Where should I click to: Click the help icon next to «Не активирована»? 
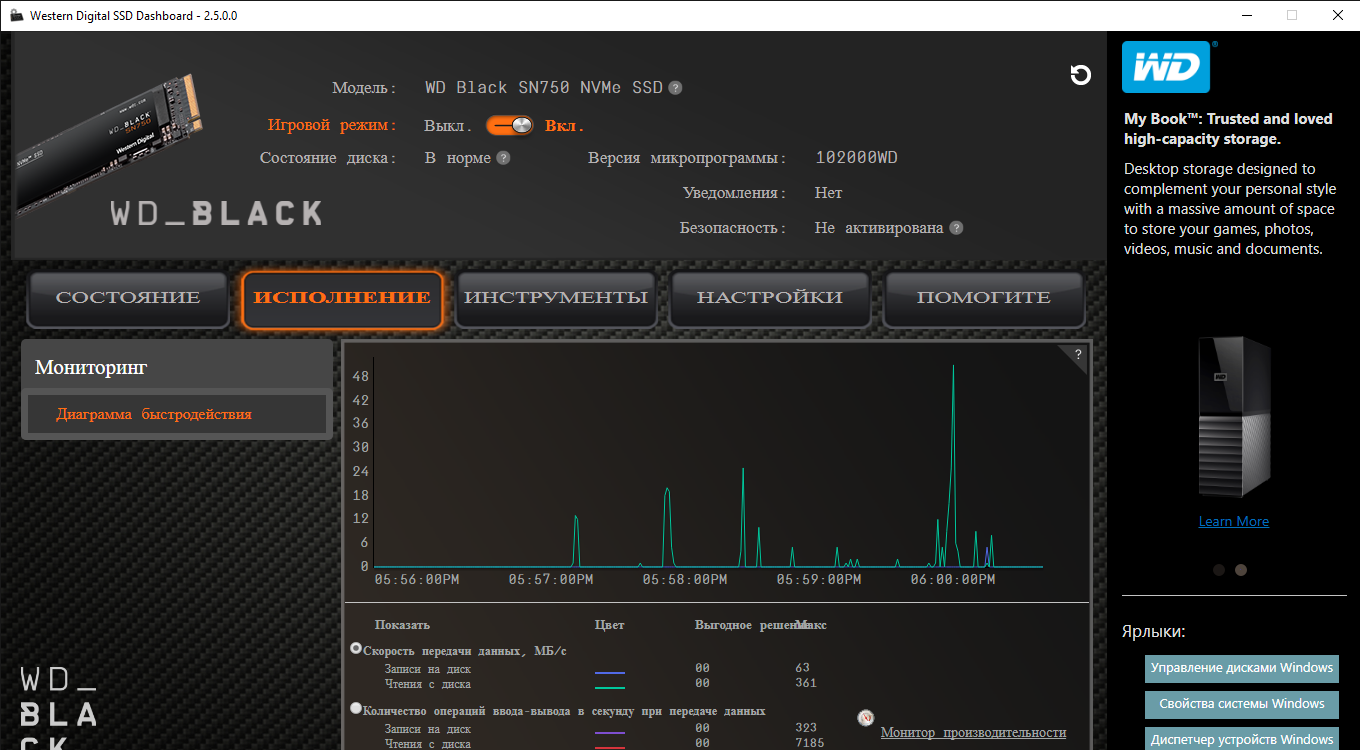tap(956, 228)
